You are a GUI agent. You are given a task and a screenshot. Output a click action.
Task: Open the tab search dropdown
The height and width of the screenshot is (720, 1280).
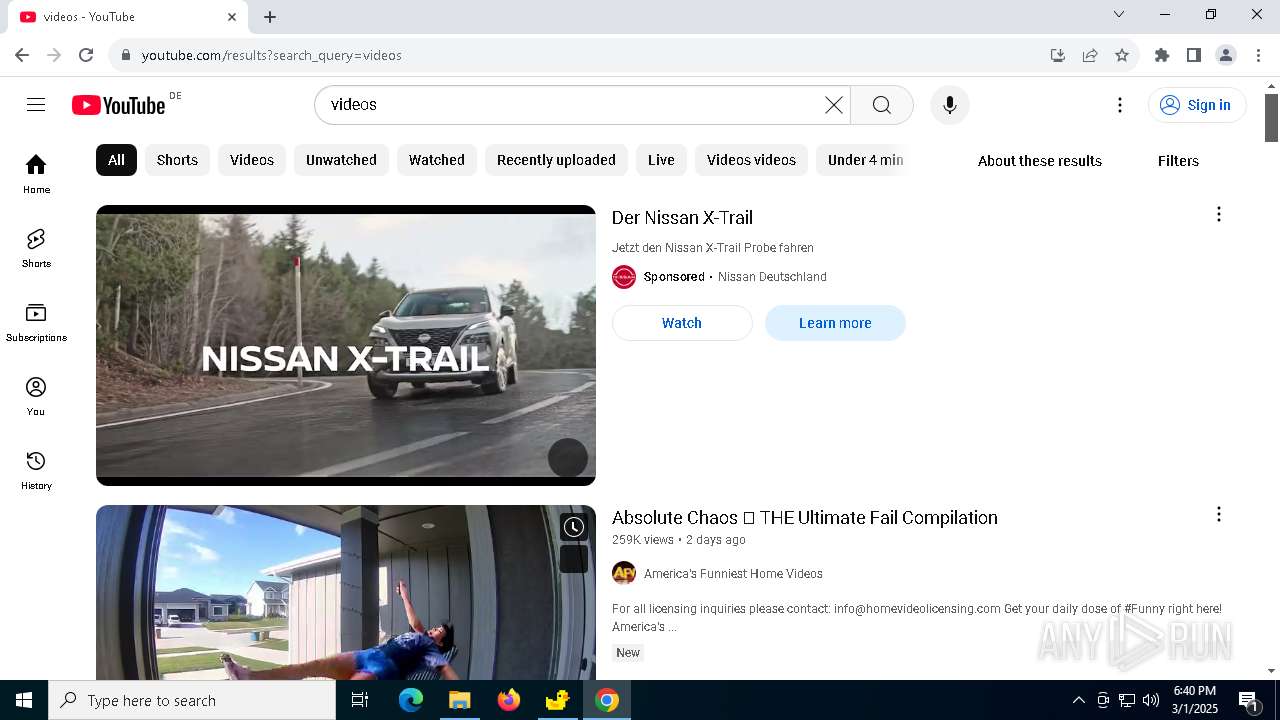[x=1119, y=14]
